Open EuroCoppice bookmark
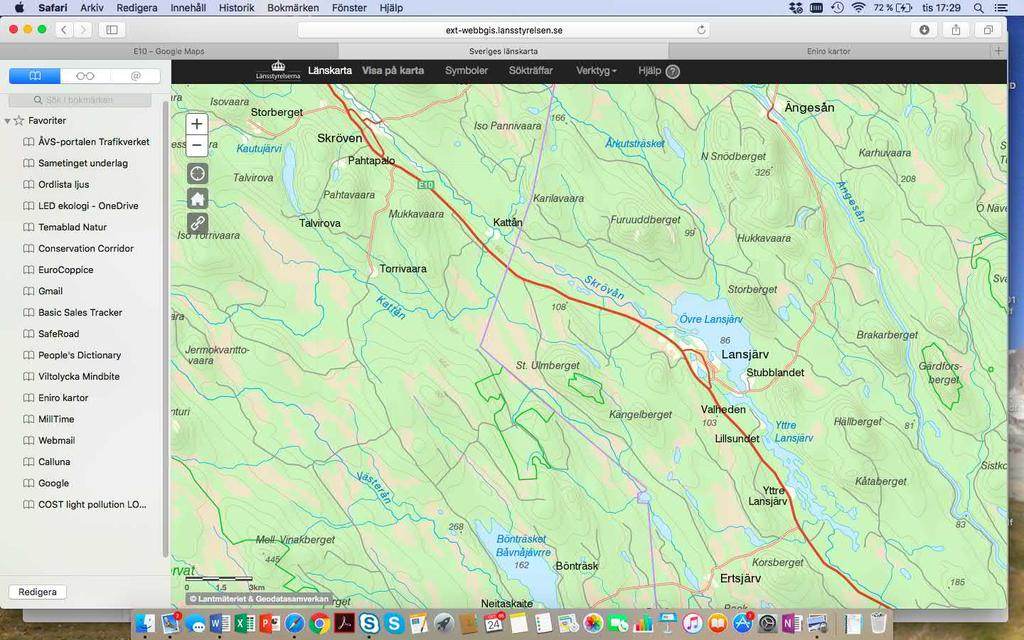 tap(65, 270)
